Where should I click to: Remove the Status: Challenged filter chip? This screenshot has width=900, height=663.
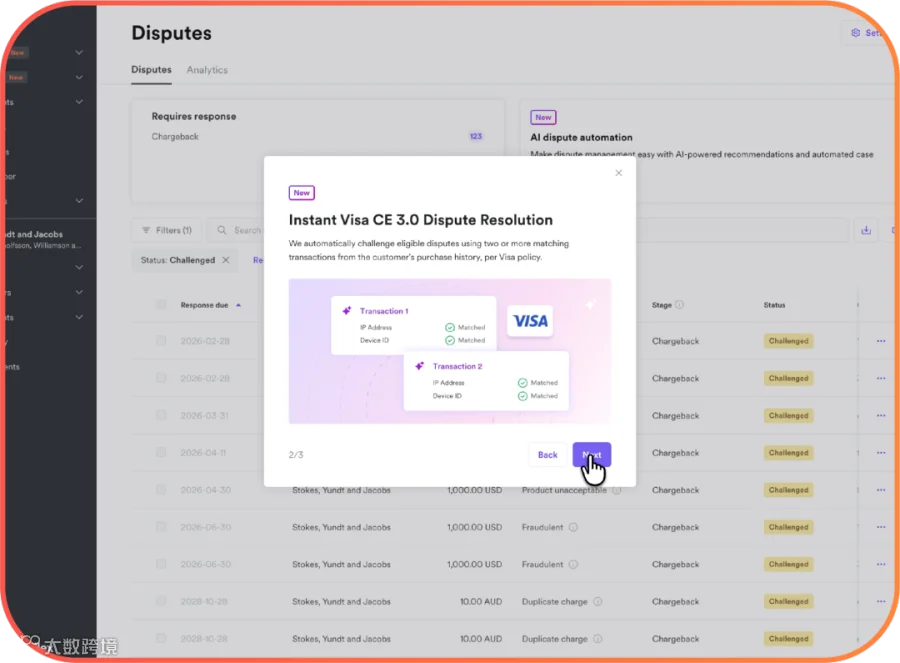point(226,260)
